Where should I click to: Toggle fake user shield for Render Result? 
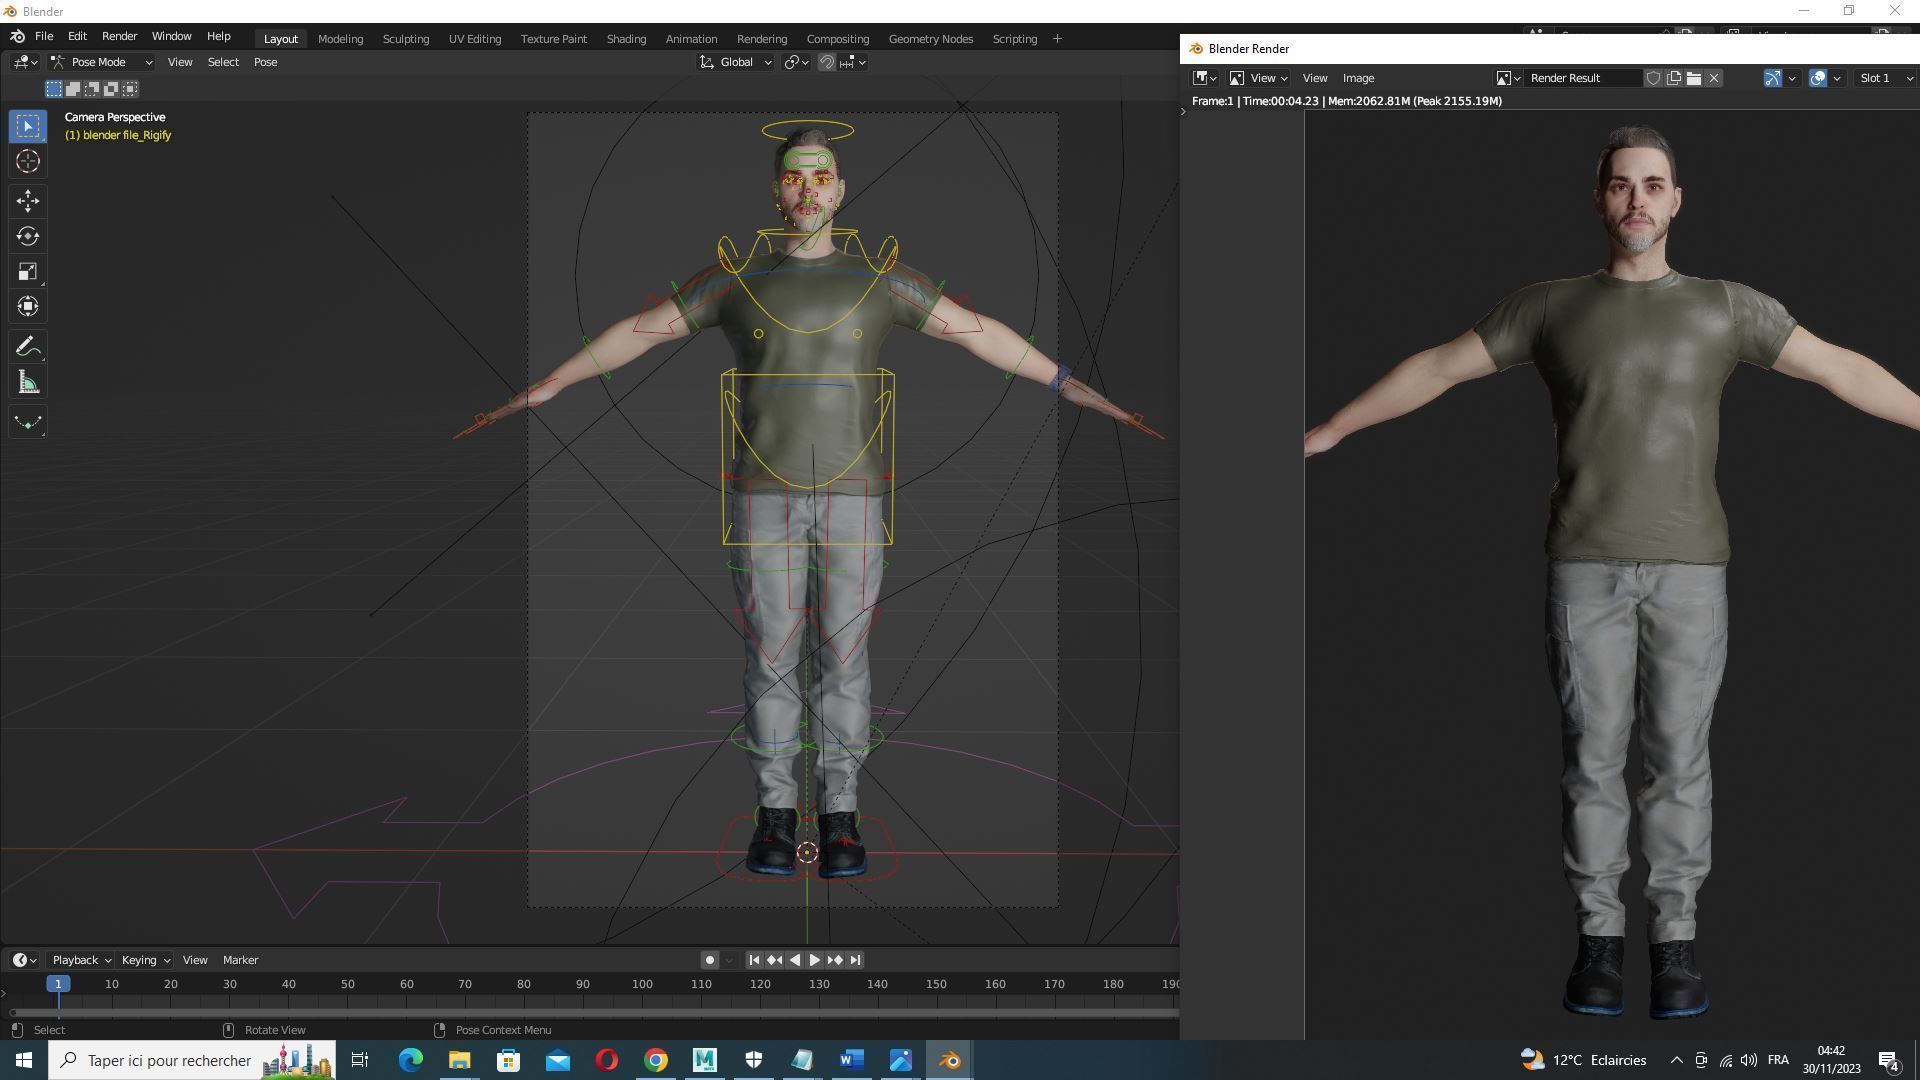[1654, 78]
